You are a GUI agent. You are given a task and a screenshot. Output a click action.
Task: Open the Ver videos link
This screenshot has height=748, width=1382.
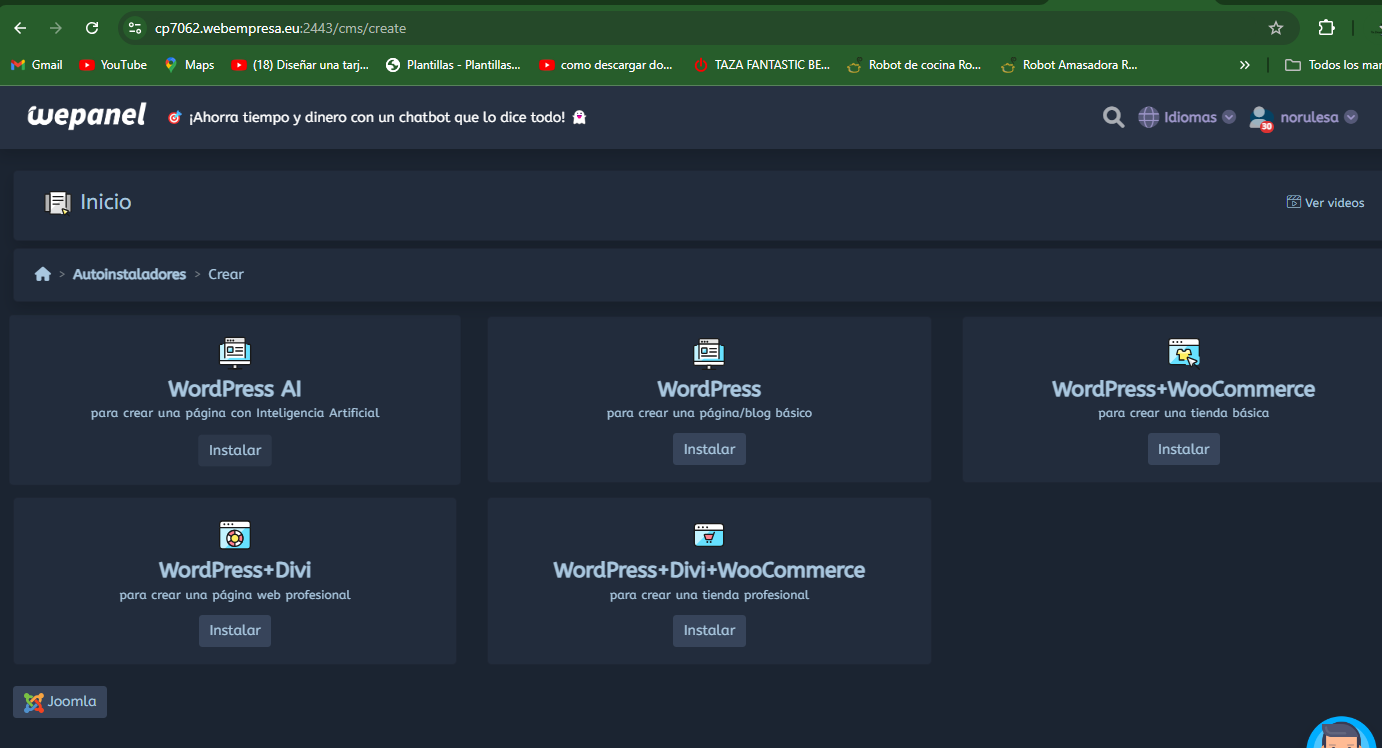1325,202
